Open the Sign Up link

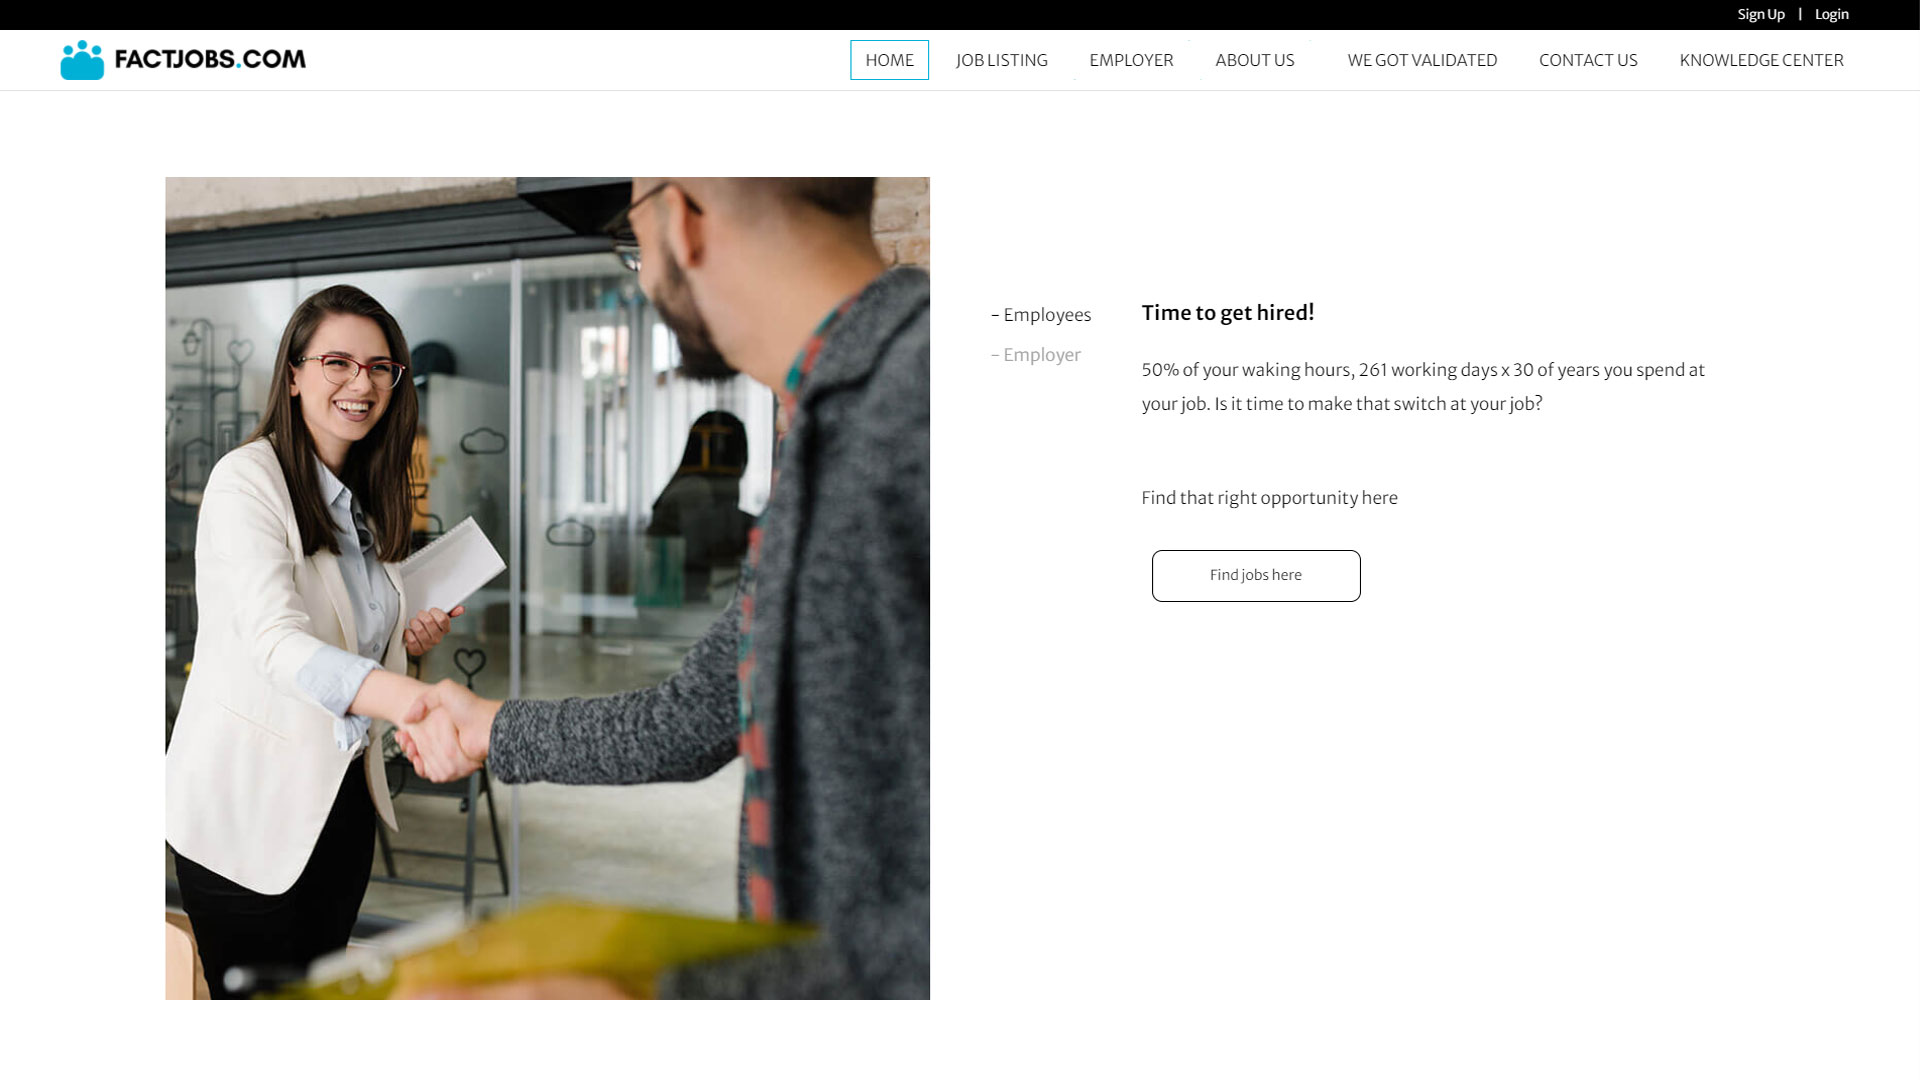point(1761,14)
